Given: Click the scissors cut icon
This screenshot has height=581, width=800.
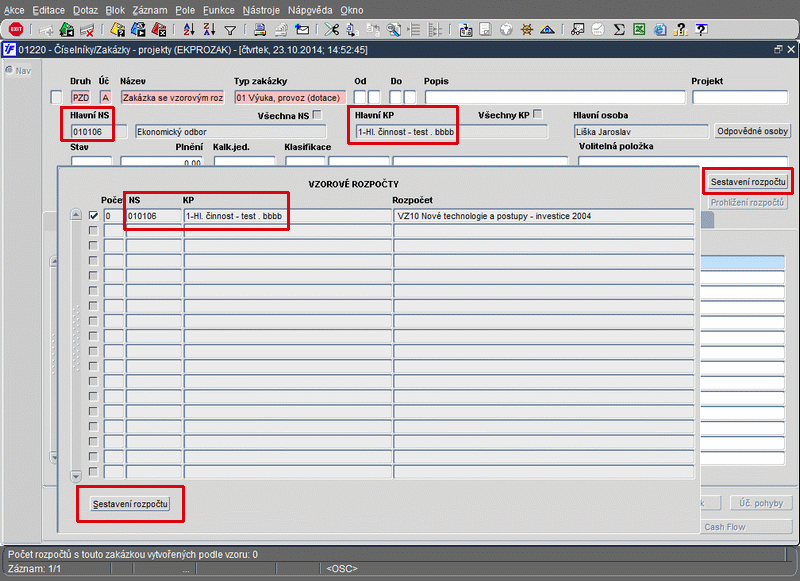Looking at the screenshot, I should [332, 30].
